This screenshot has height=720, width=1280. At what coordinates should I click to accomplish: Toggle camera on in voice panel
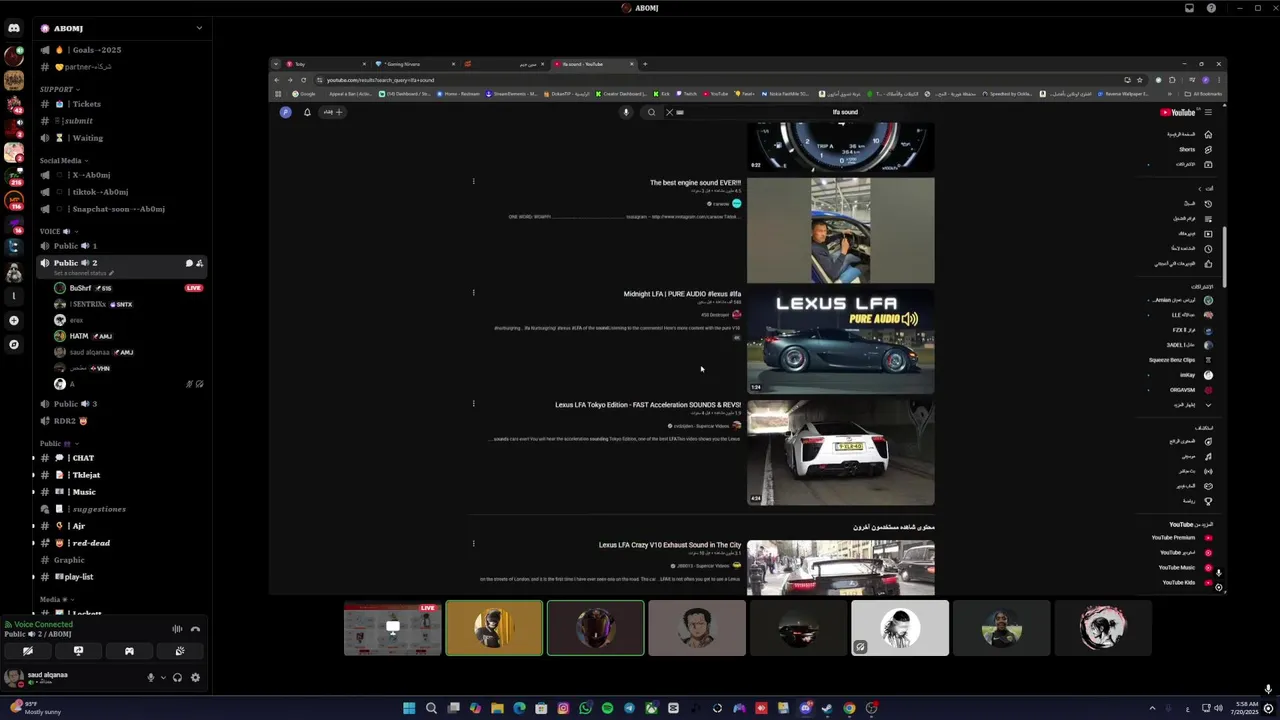pos(28,651)
